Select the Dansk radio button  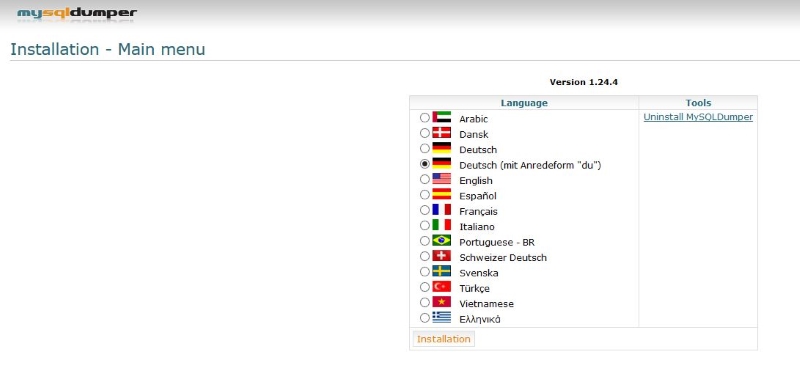pos(424,133)
